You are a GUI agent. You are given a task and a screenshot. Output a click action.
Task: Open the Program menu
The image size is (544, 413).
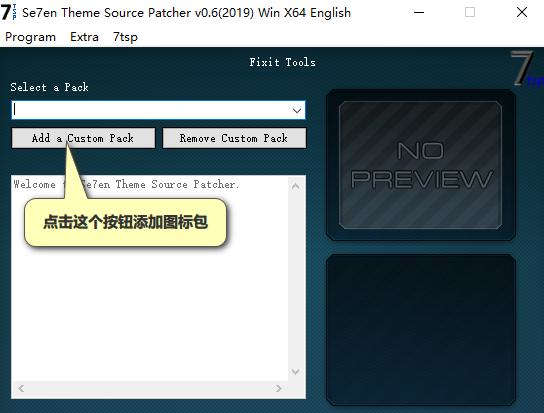(30, 37)
